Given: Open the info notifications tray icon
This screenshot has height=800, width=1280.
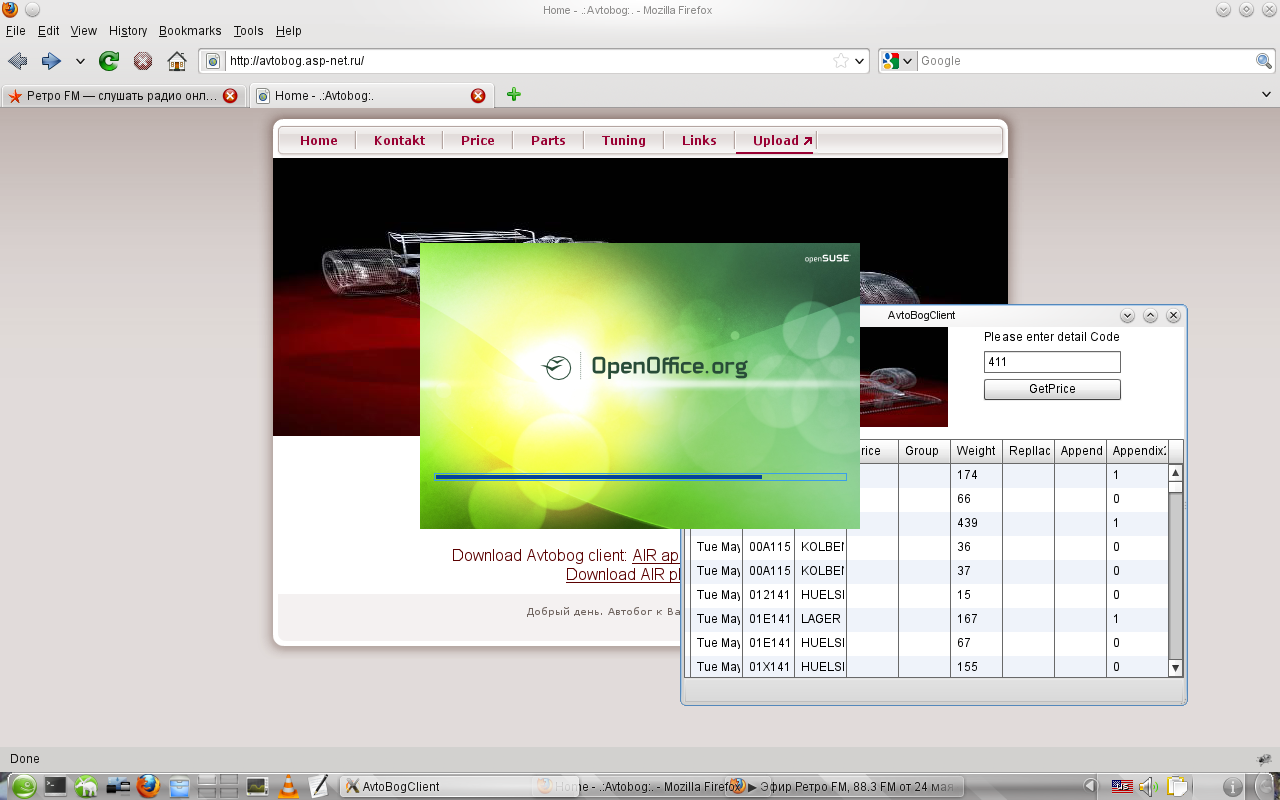Looking at the screenshot, I should 1234,786.
